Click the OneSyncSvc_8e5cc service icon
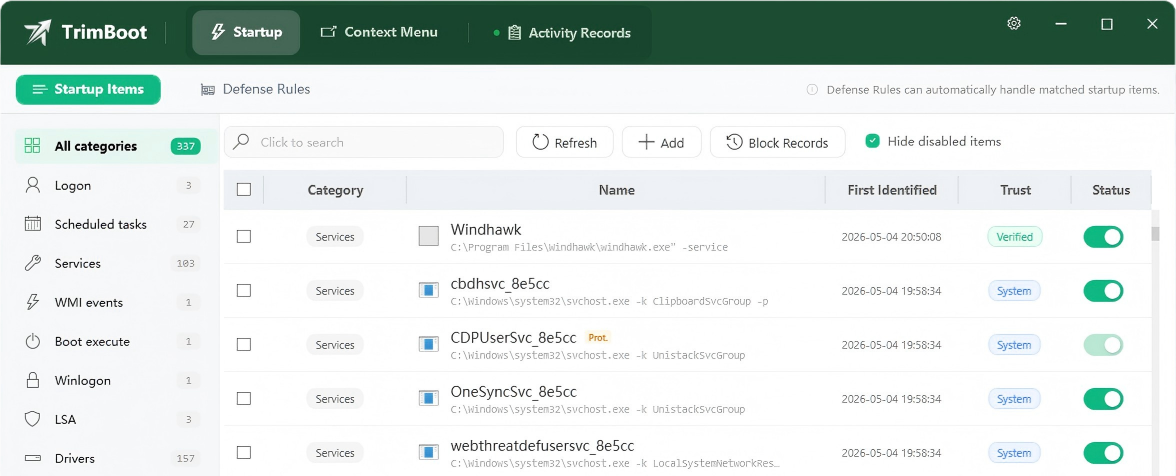 [x=428, y=398]
